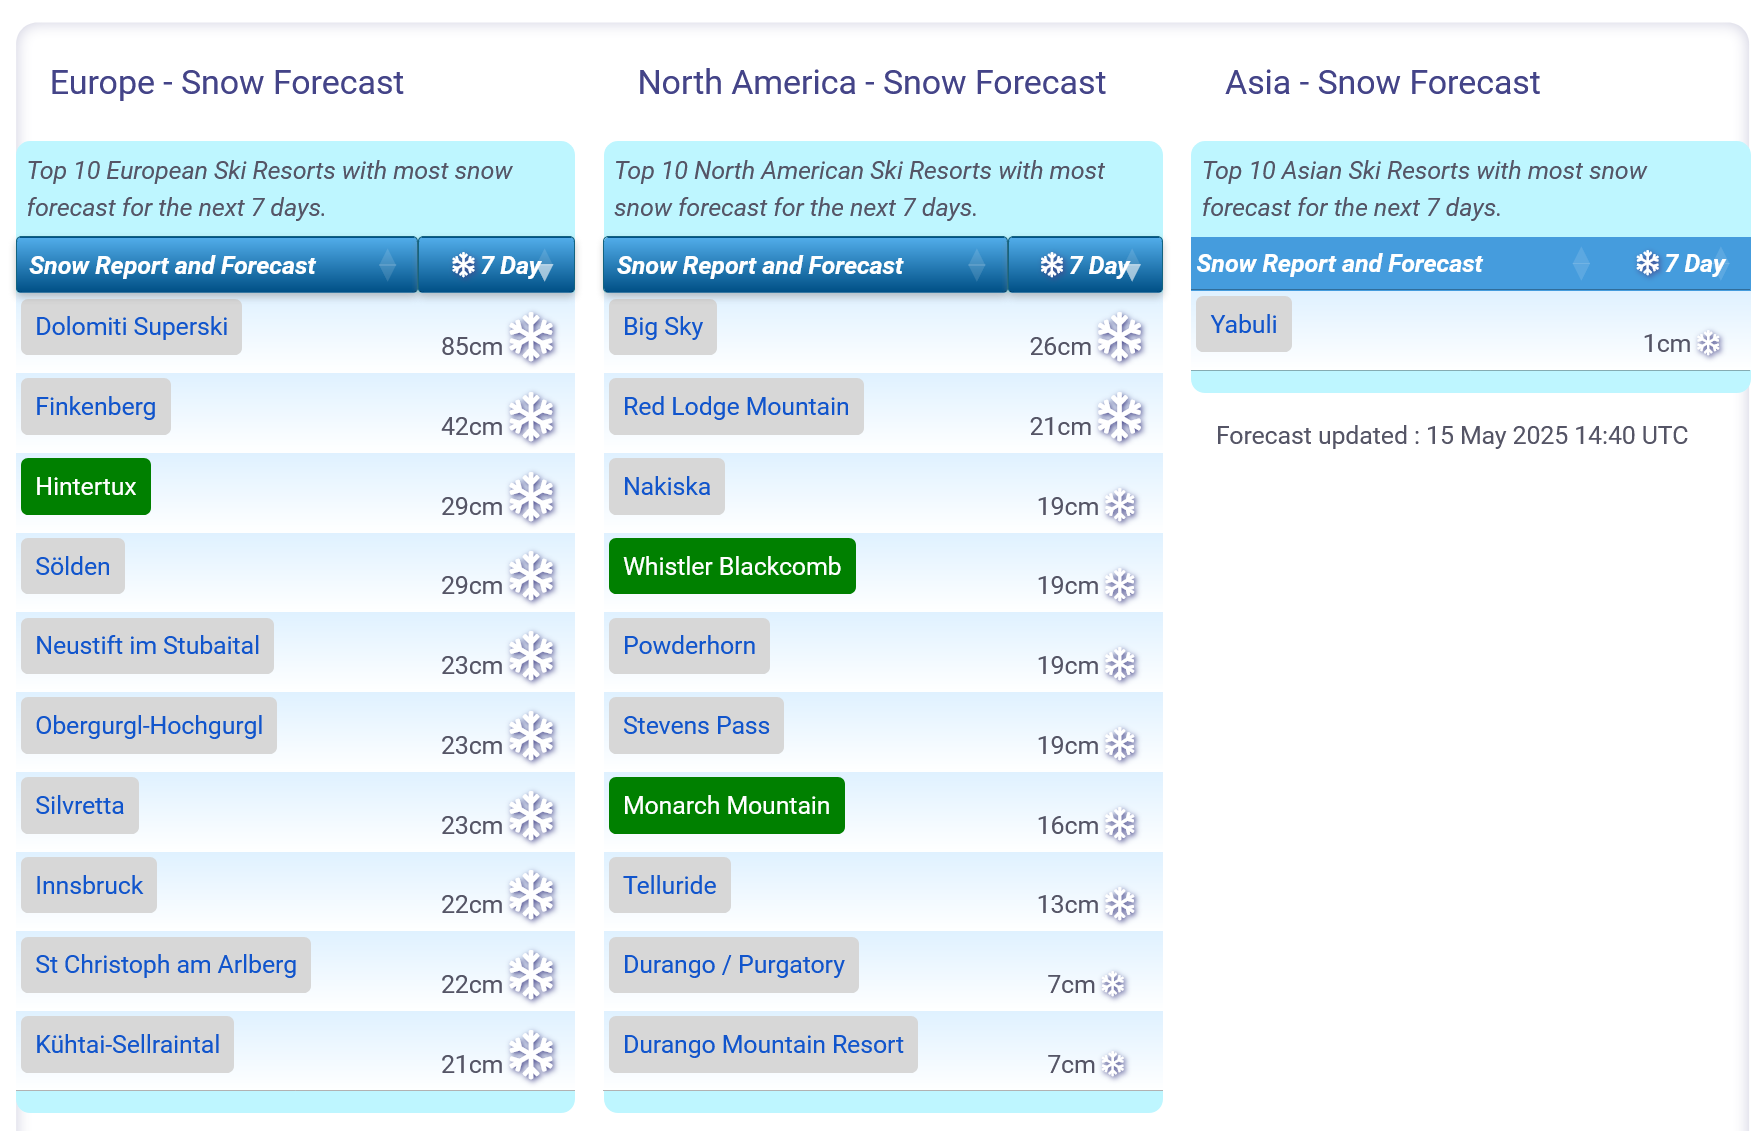
Task: Open the Yabuli resort link
Action: 1243,325
